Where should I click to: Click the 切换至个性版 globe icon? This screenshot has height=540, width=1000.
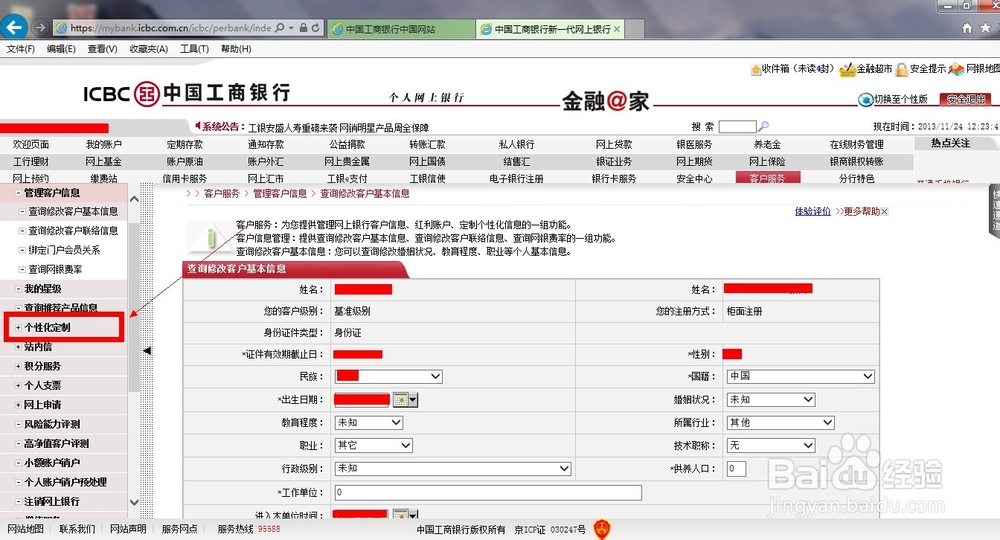click(x=865, y=99)
